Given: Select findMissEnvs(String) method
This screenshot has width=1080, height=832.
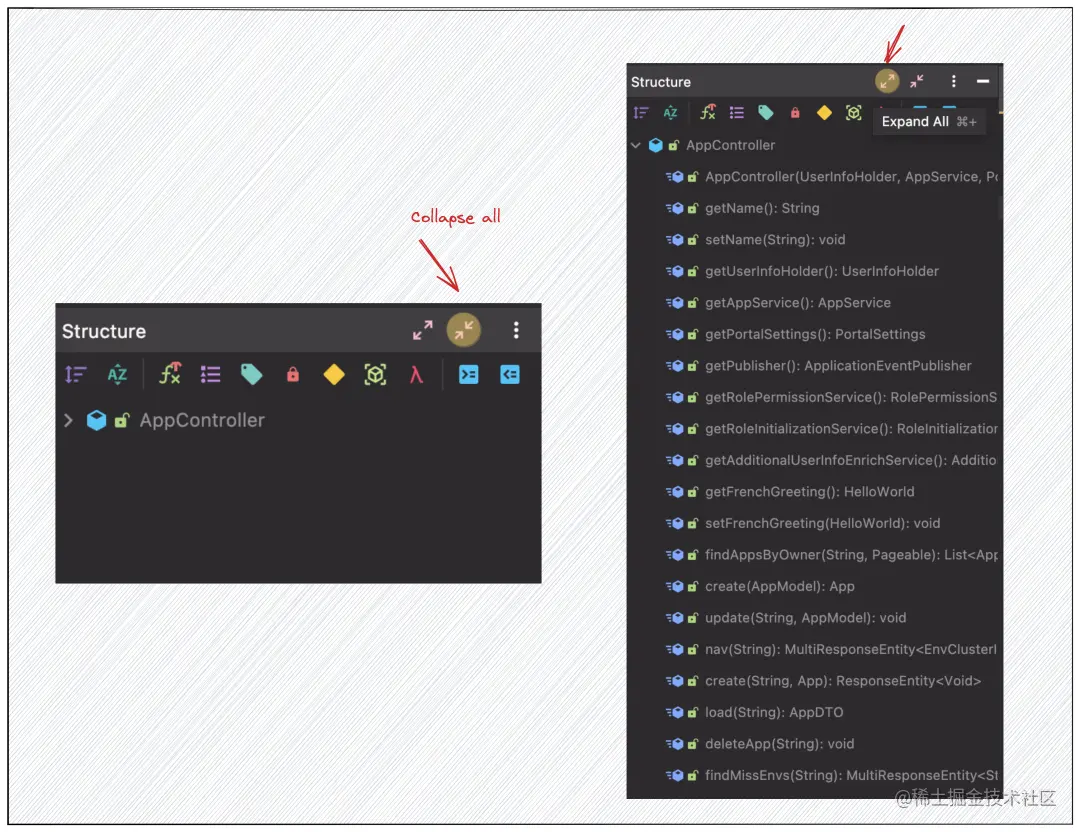Looking at the screenshot, I should click(813, 776).
